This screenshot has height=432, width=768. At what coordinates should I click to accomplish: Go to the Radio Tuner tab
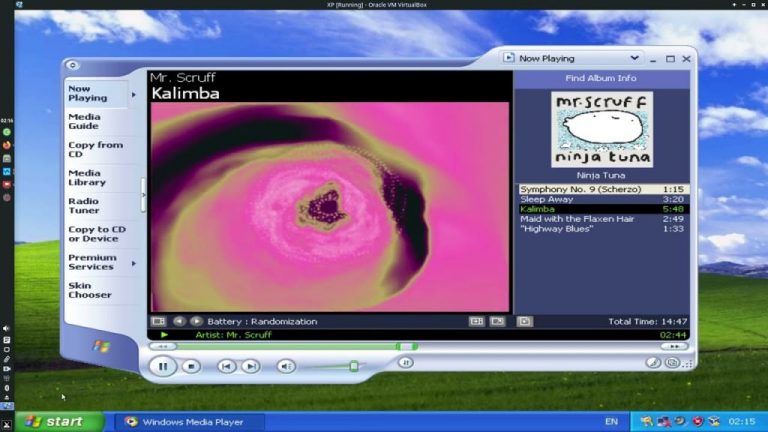coord(83,206)
